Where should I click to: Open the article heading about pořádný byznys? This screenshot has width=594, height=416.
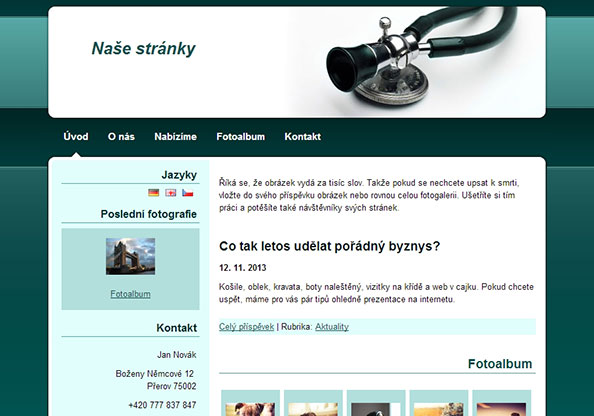pyautogui.click(x=330, y=246)
